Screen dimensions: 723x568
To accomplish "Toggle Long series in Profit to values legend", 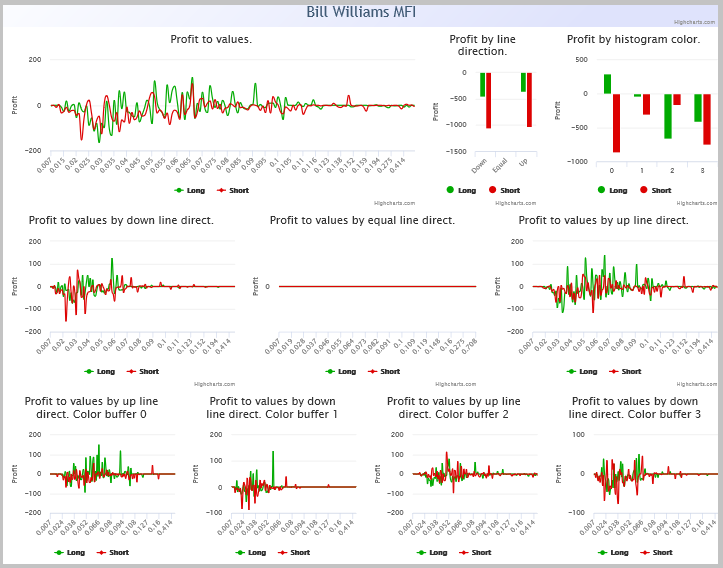I will tap(190, 190).
